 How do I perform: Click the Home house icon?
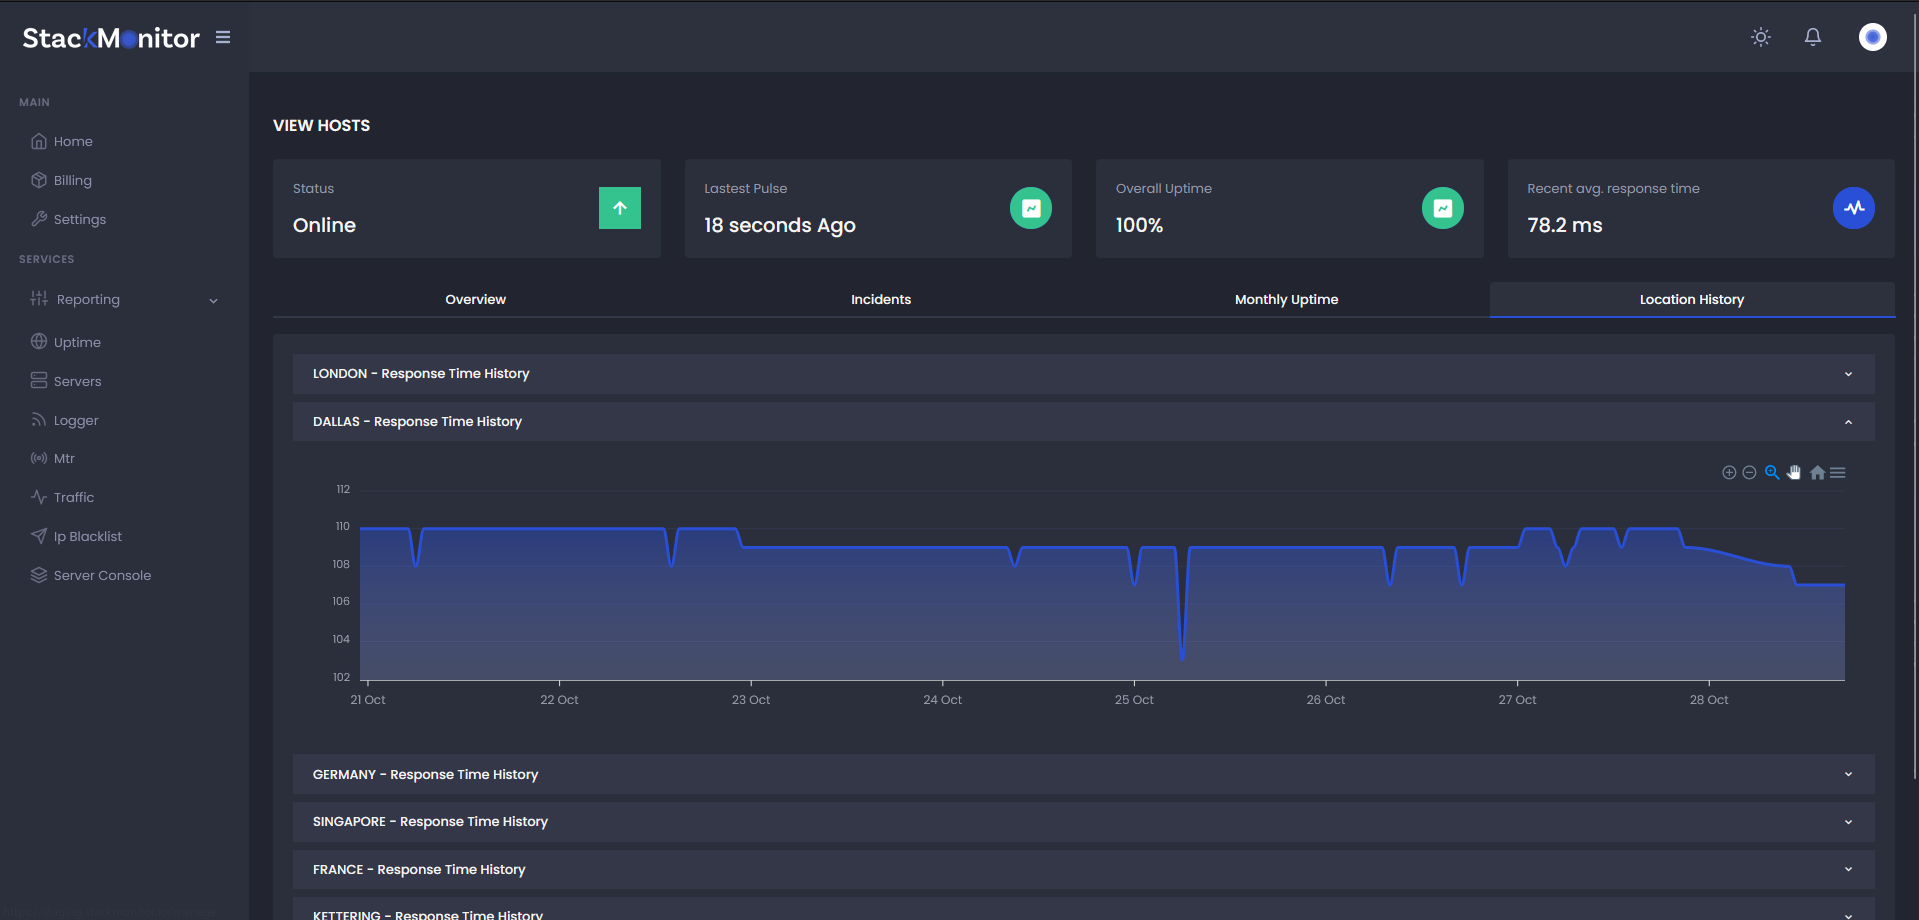click(39, 141)
